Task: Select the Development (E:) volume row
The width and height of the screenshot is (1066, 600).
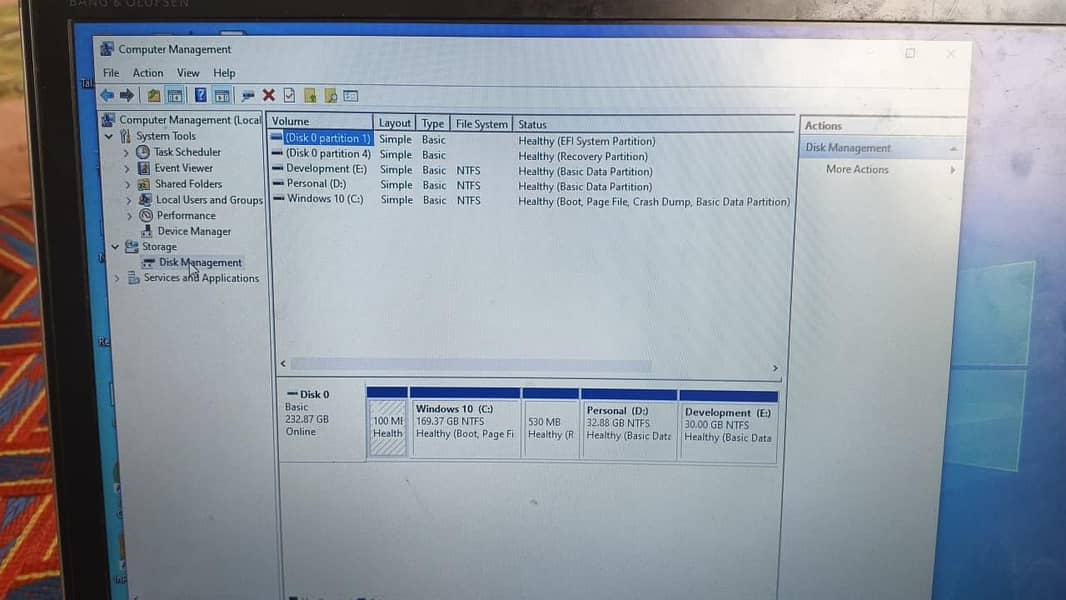Action: point(326,169)
